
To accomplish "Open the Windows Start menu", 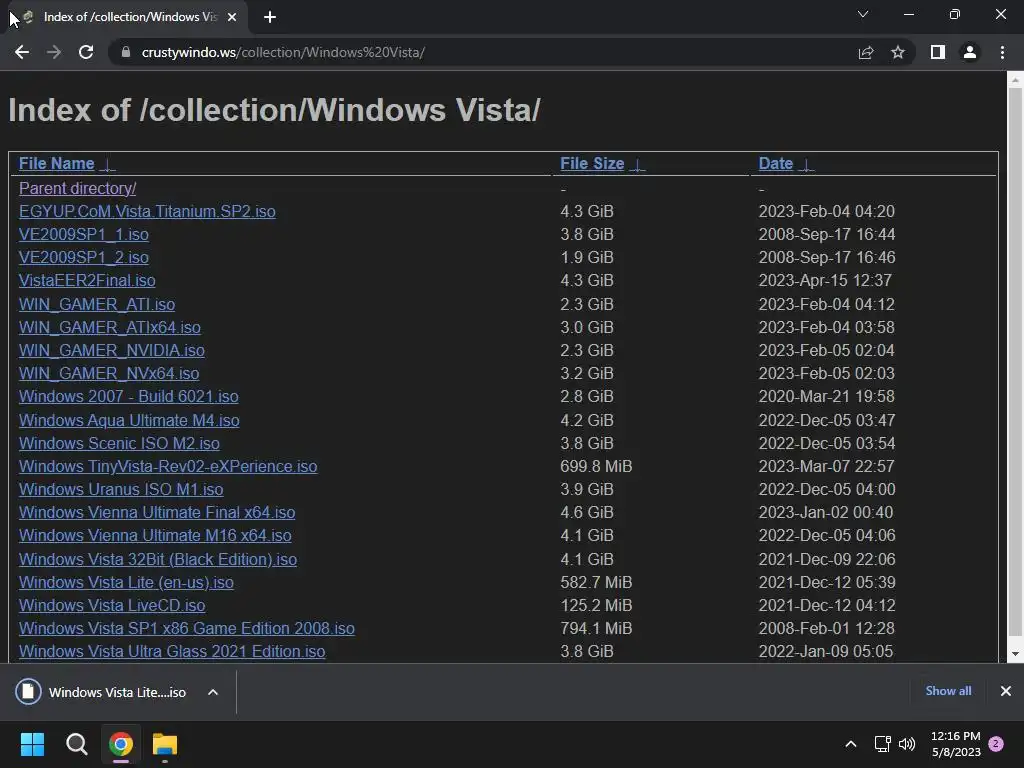I will coord(32,744).
